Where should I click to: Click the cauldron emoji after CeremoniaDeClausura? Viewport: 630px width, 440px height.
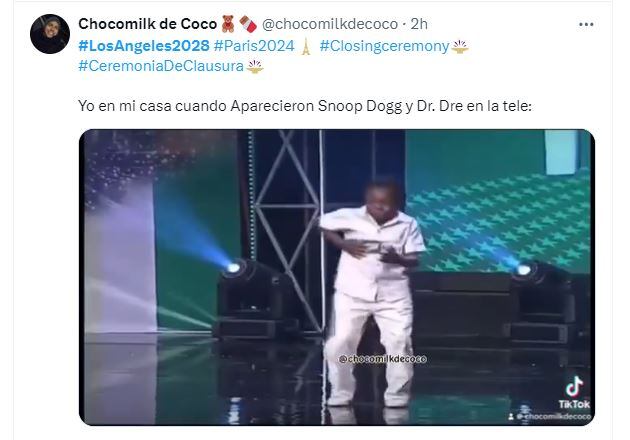point(255,67)
